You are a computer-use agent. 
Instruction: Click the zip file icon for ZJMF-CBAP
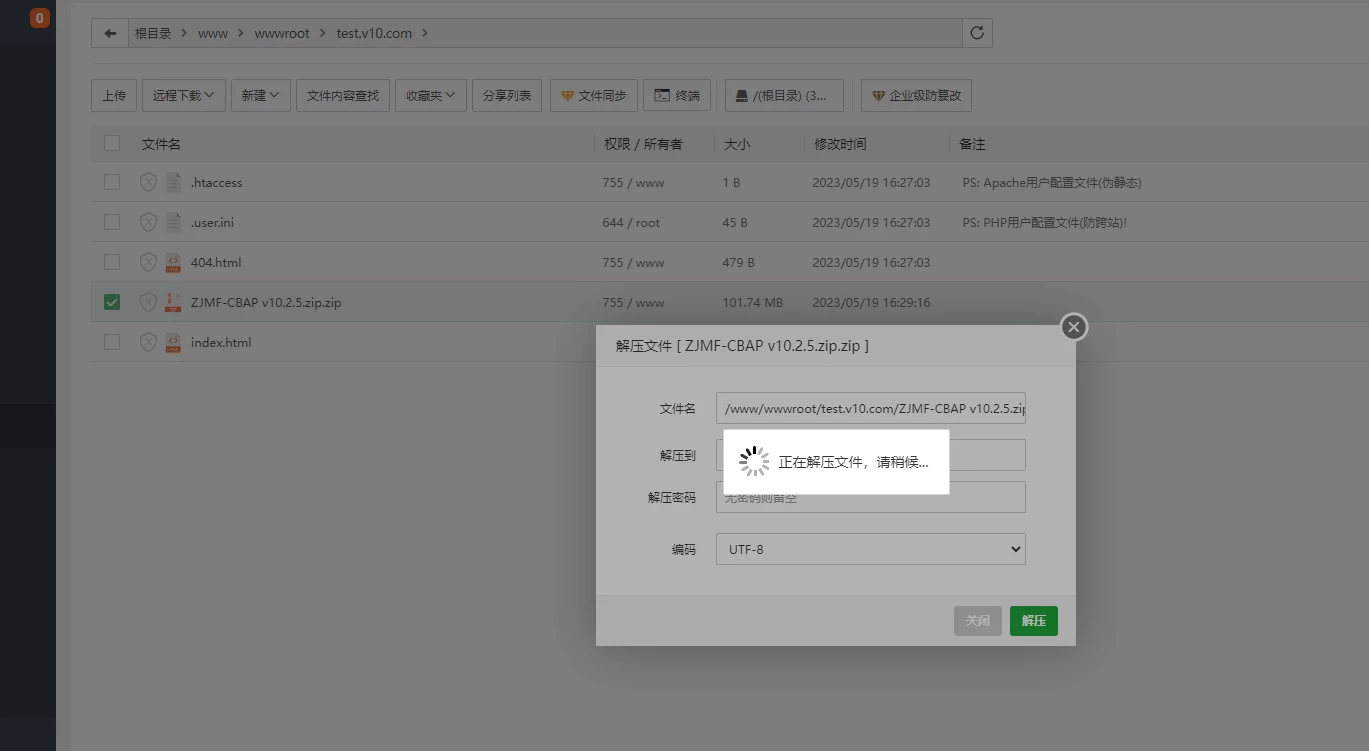[173, 302]
